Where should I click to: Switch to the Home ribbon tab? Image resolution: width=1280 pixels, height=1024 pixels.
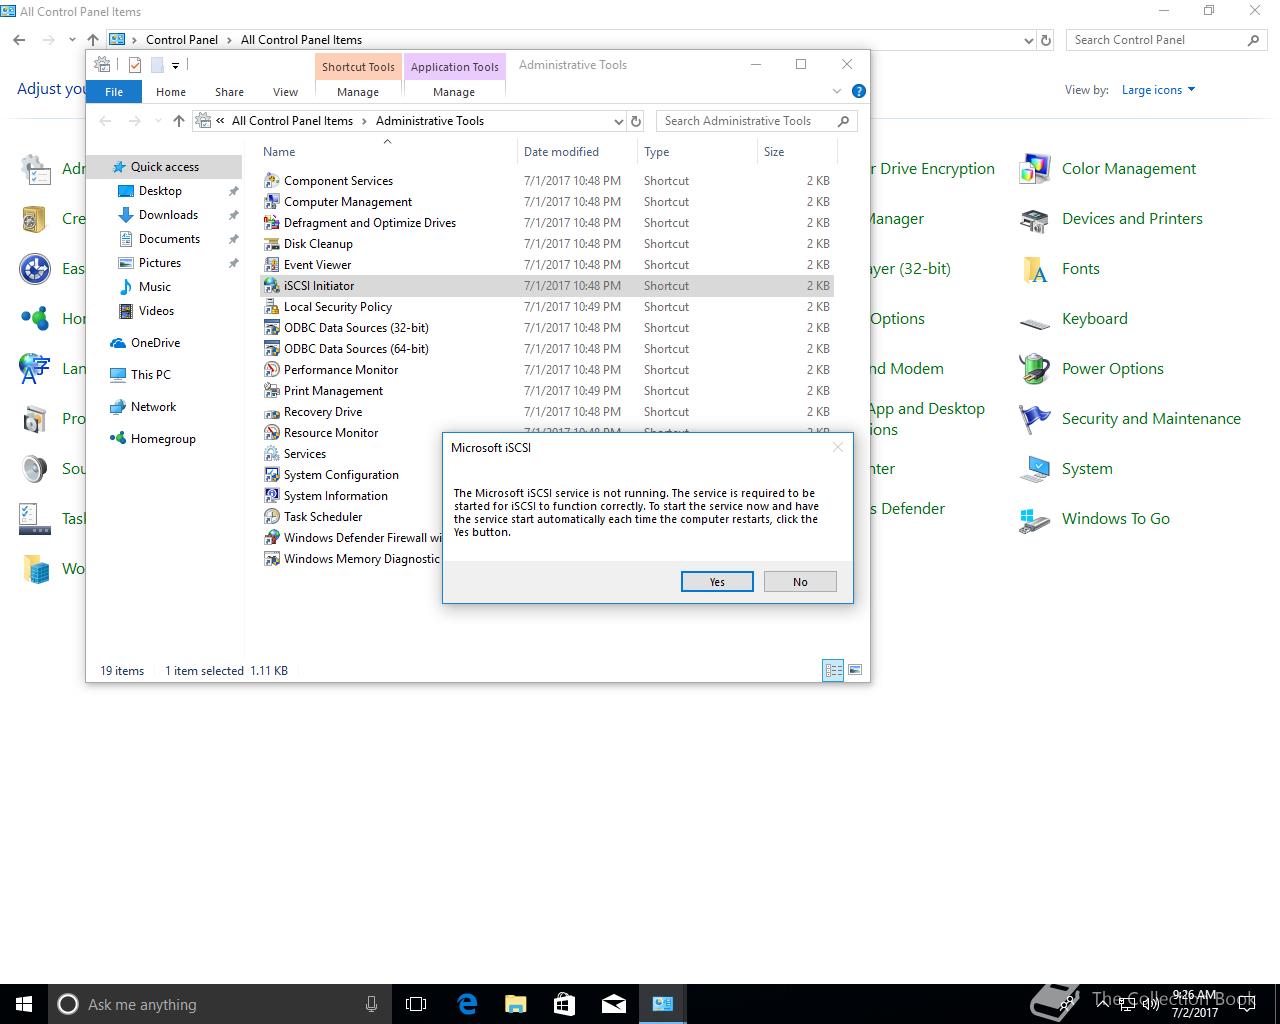click(171, 92)
